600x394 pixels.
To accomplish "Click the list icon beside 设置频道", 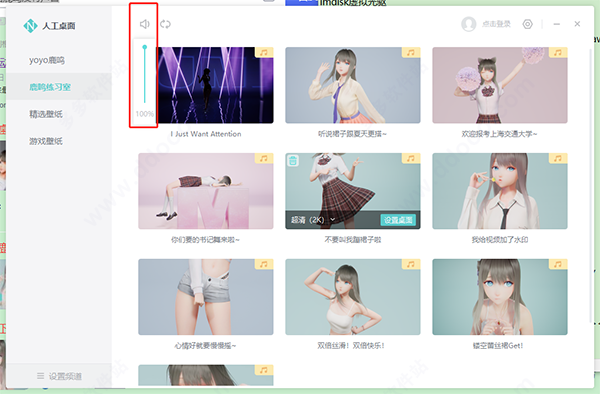I will coord(40,376).
